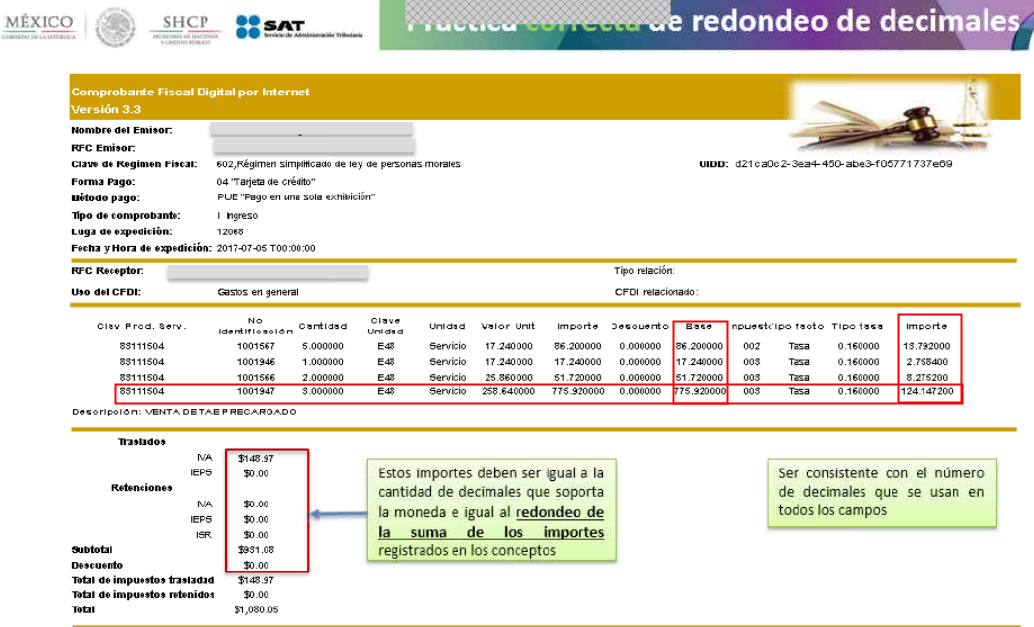Click the 'Traslados' heading
The image size is (1034, 627).
coord(142,442)
